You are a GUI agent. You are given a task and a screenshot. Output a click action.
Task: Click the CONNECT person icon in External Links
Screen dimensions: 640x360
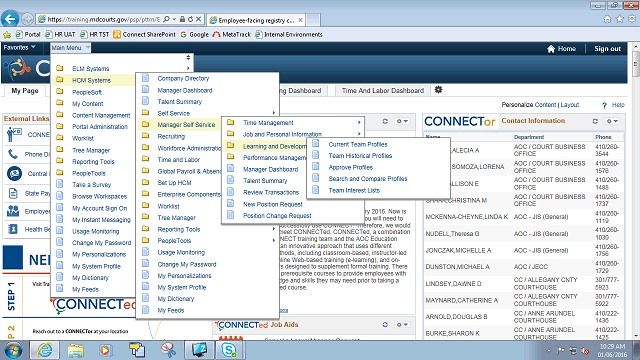13,134
